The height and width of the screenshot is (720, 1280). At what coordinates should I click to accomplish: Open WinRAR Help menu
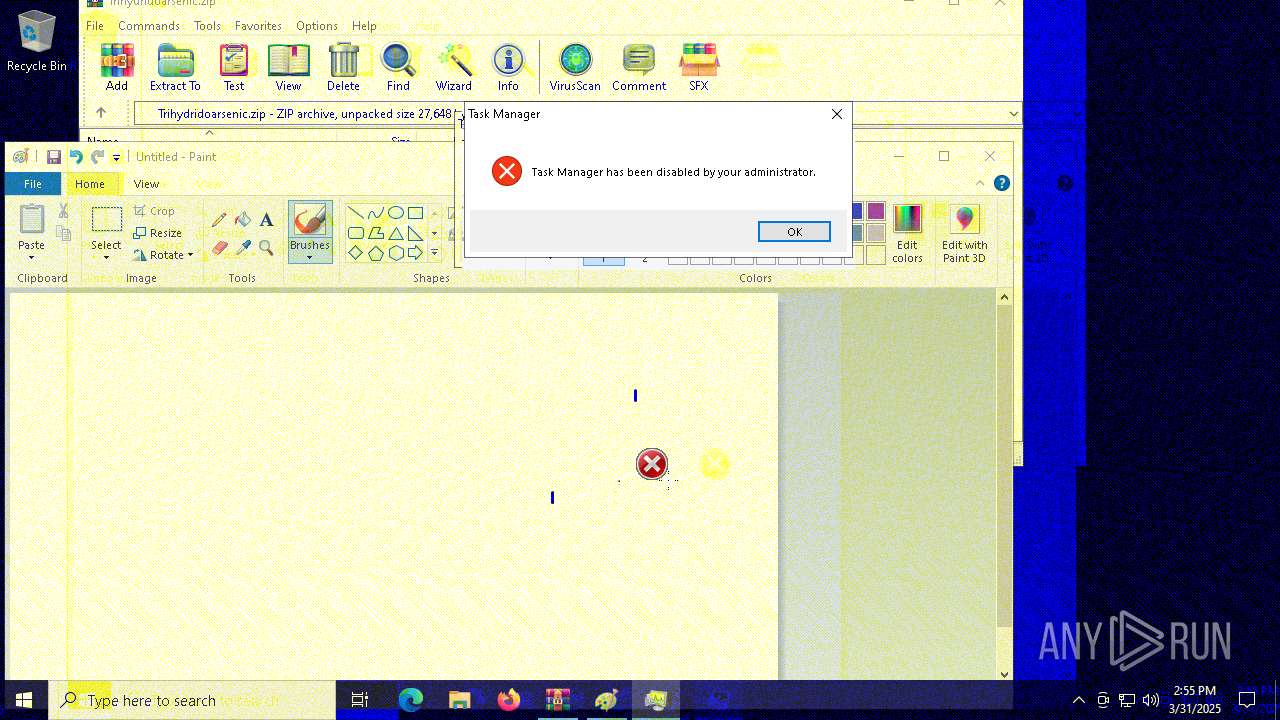[x=364, y=26]
